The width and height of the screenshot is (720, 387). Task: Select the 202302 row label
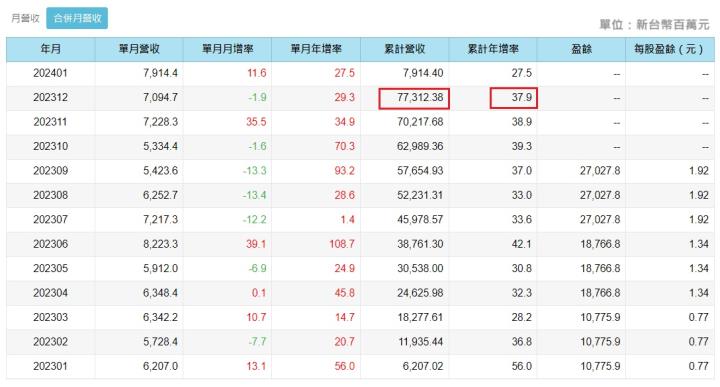pos(51,342)
